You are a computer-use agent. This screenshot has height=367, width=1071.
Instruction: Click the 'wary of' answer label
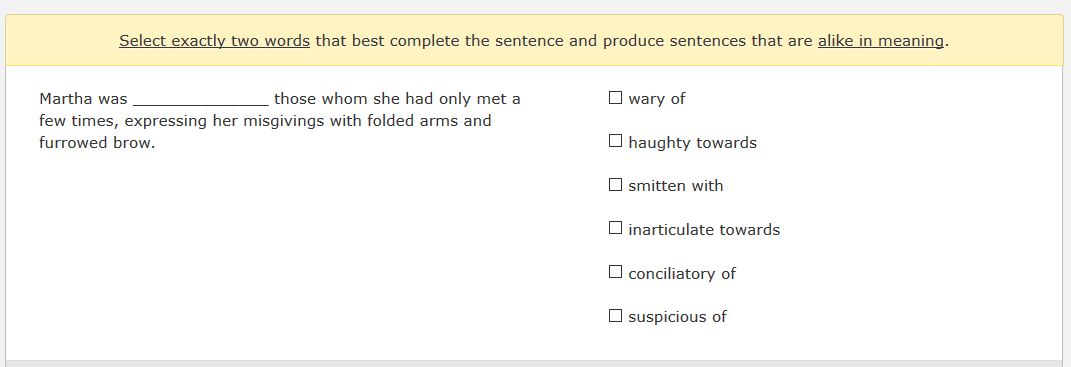click(x=656, y=98)
